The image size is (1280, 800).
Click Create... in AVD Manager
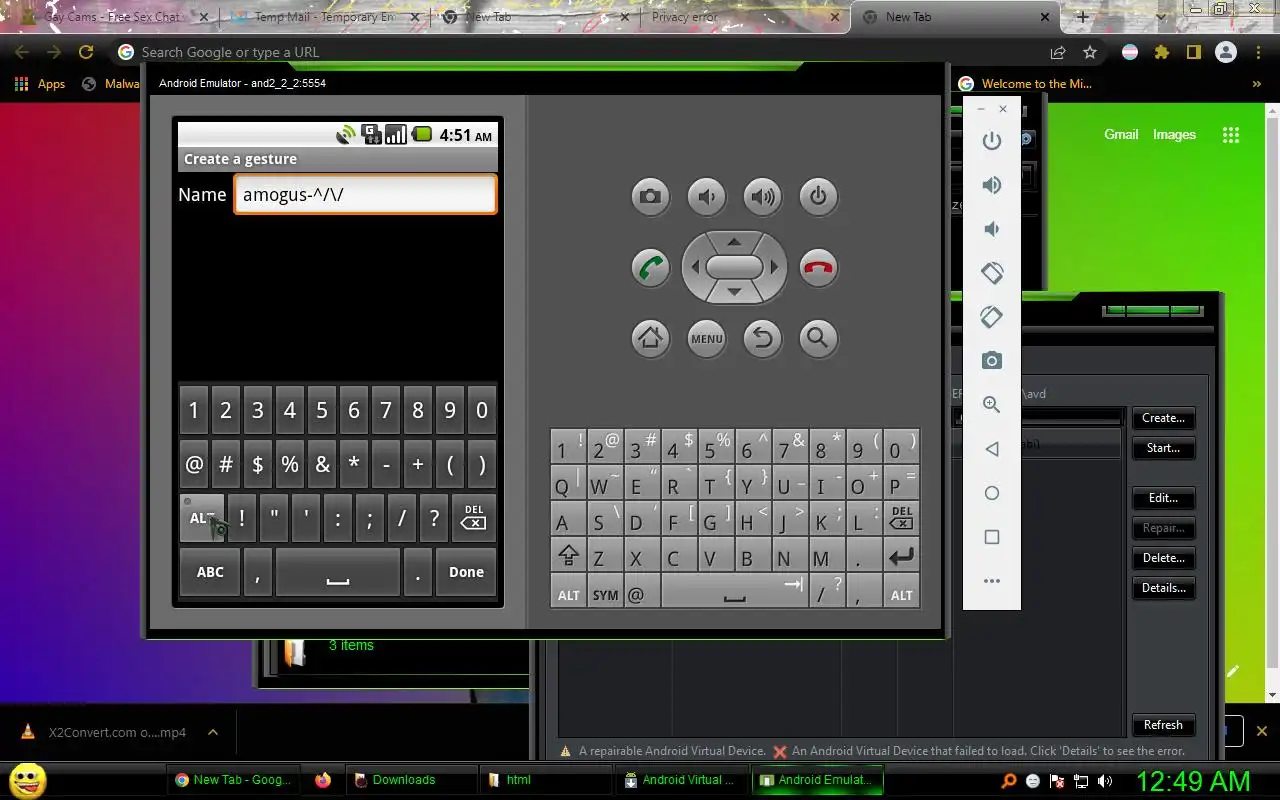pos(1163,418)
